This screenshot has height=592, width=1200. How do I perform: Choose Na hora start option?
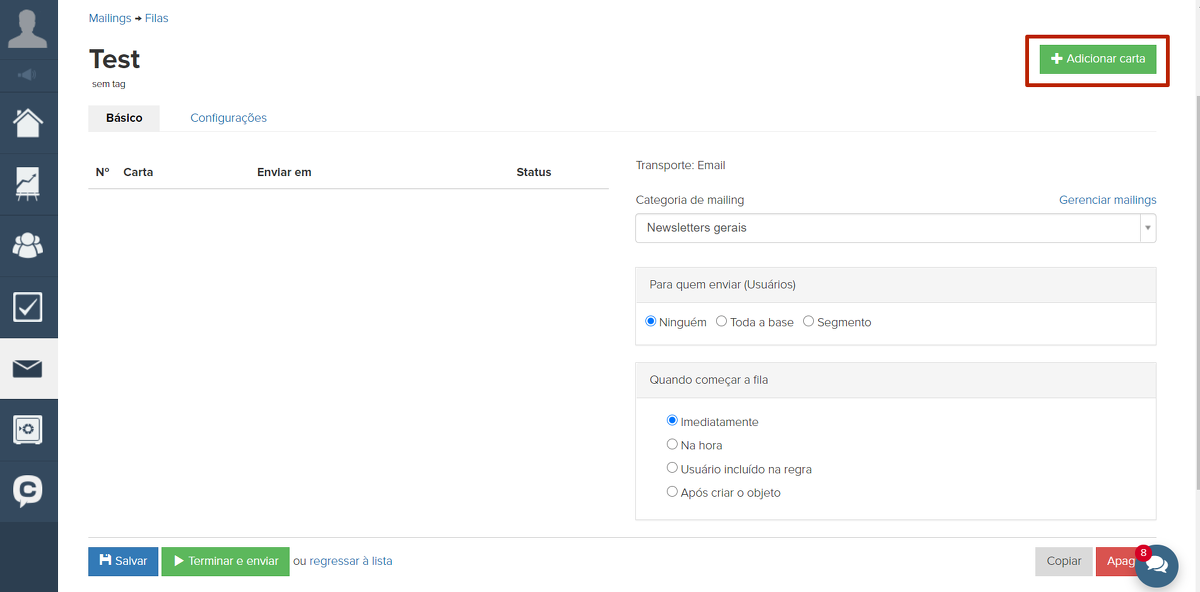point(672,445)
